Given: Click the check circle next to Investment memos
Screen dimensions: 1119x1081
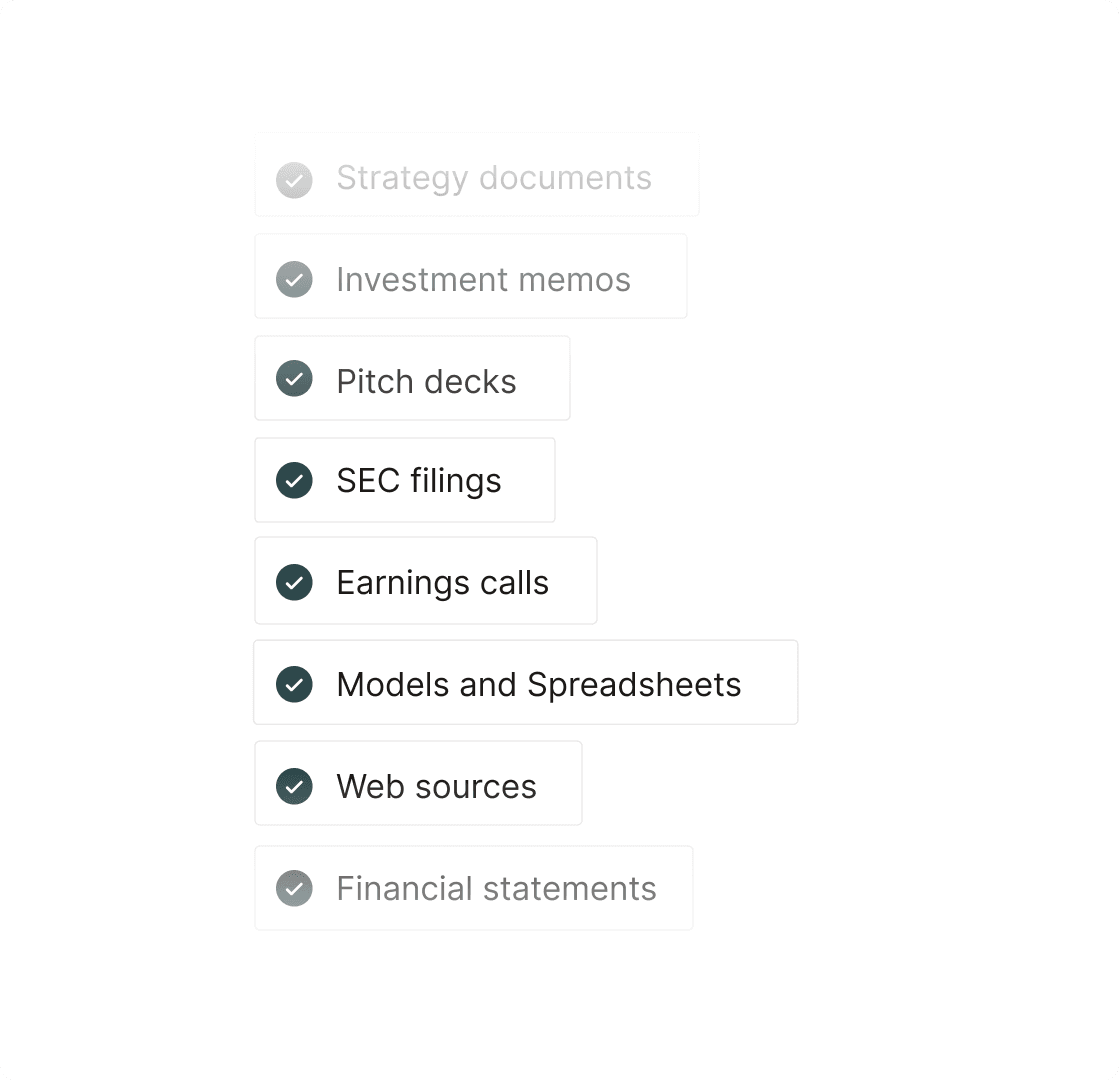Looking at the screenshot, I should click(x=294, y=279).
